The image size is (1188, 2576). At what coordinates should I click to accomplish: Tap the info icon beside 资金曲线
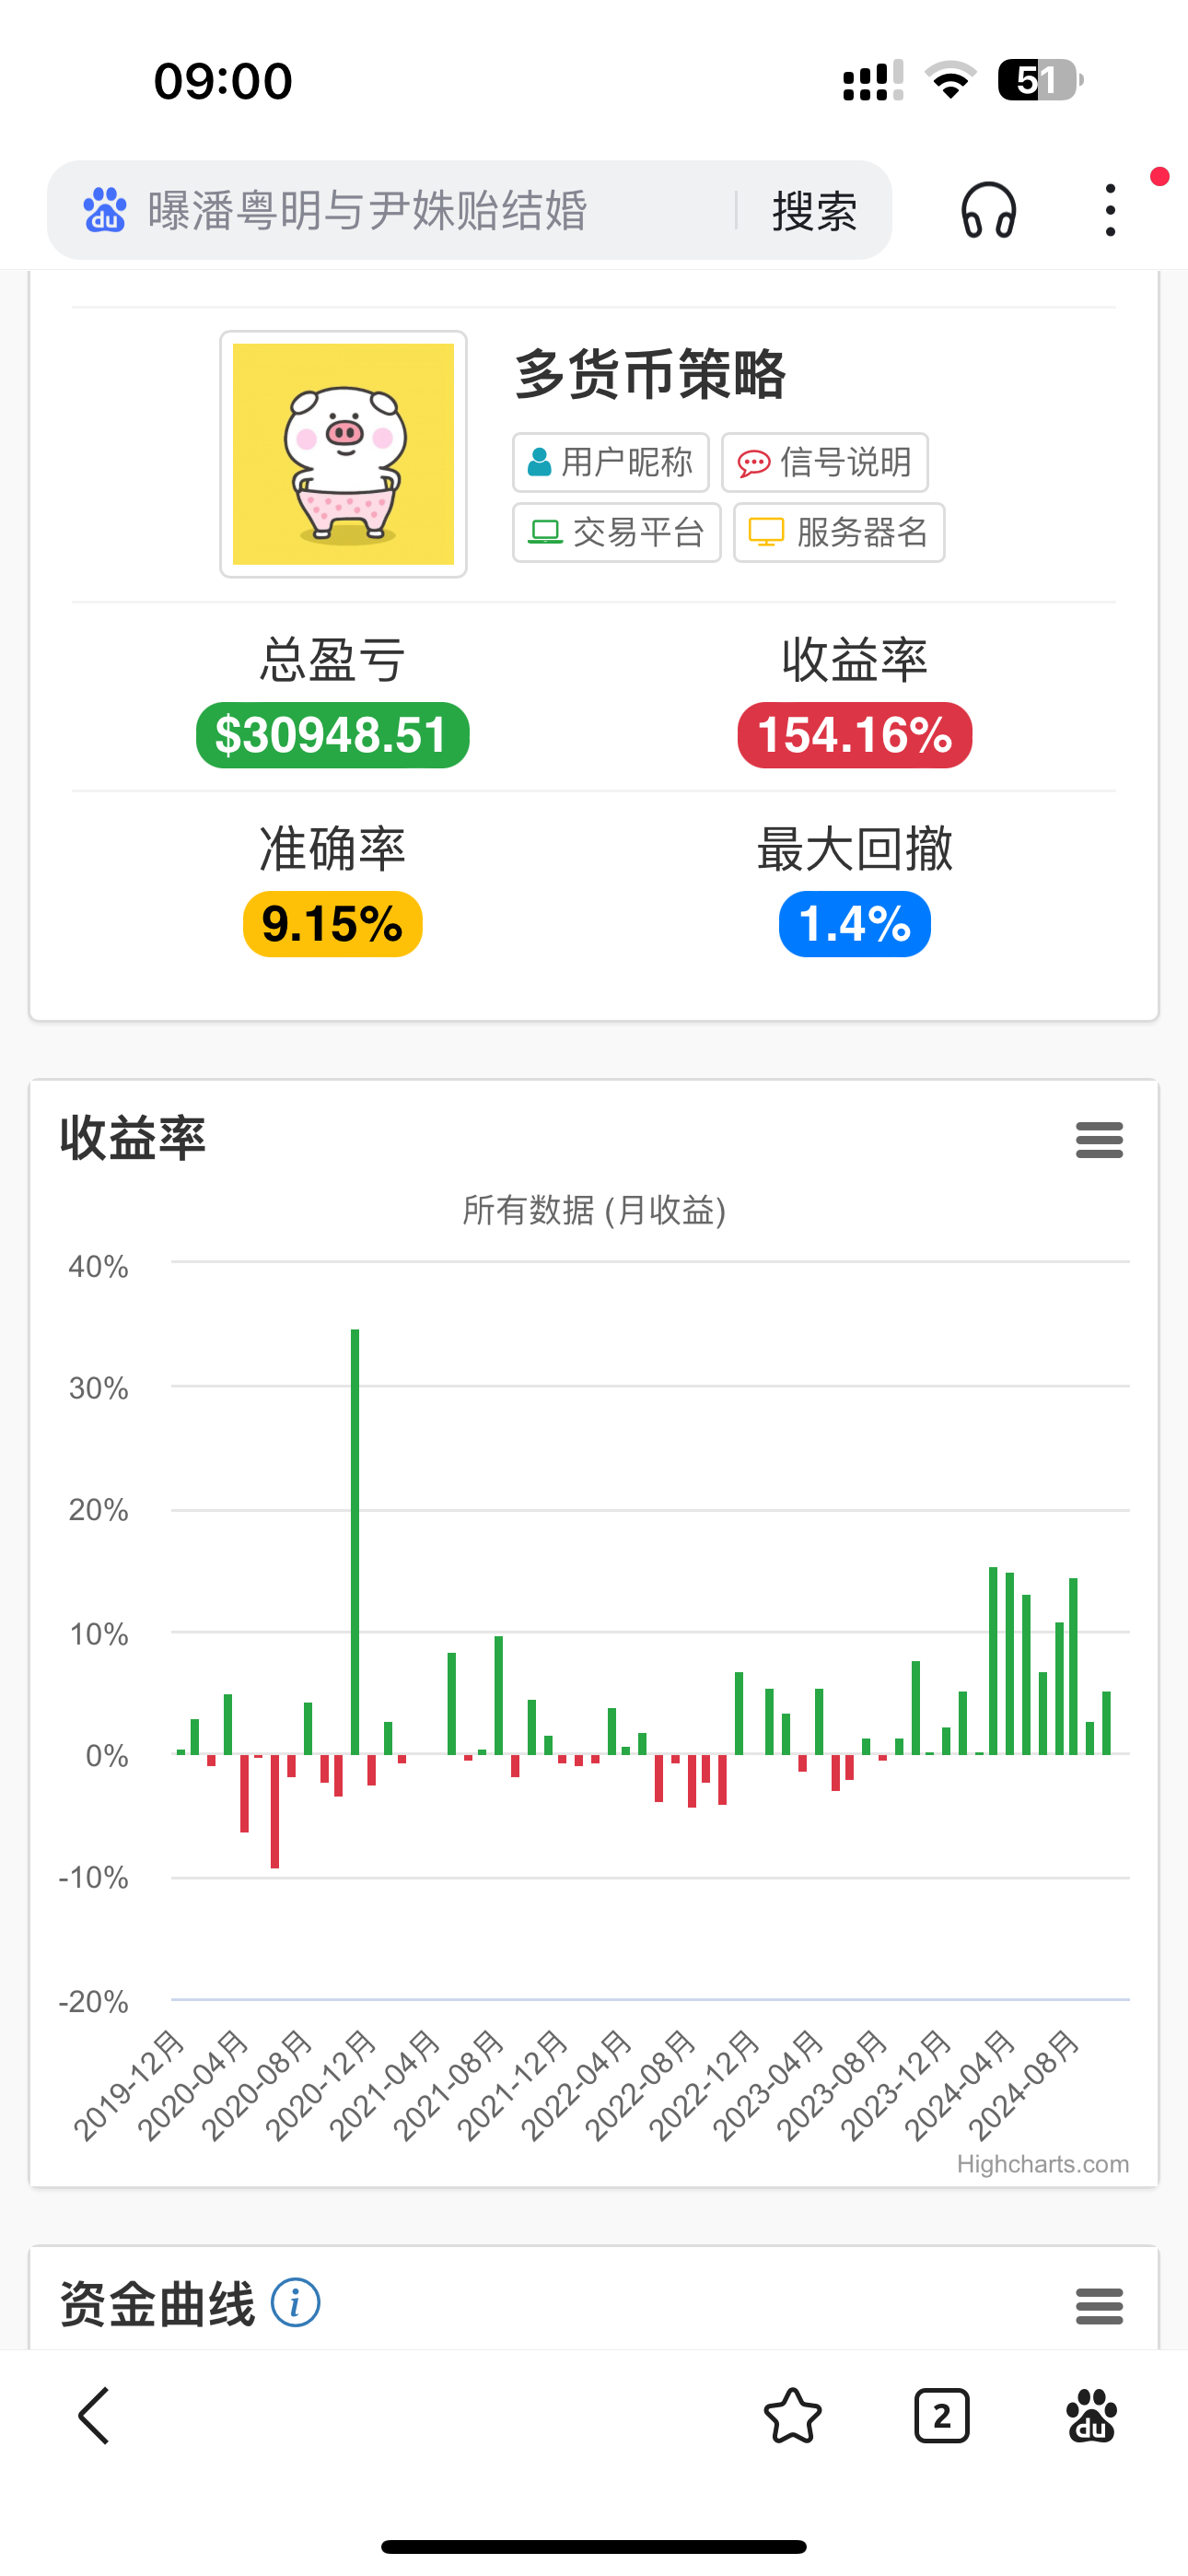pos(295,2303)
